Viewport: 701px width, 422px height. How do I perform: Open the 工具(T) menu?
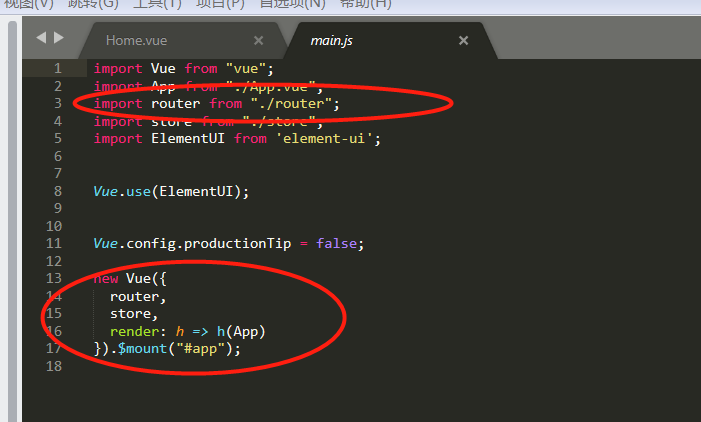(x=157, y=4)
